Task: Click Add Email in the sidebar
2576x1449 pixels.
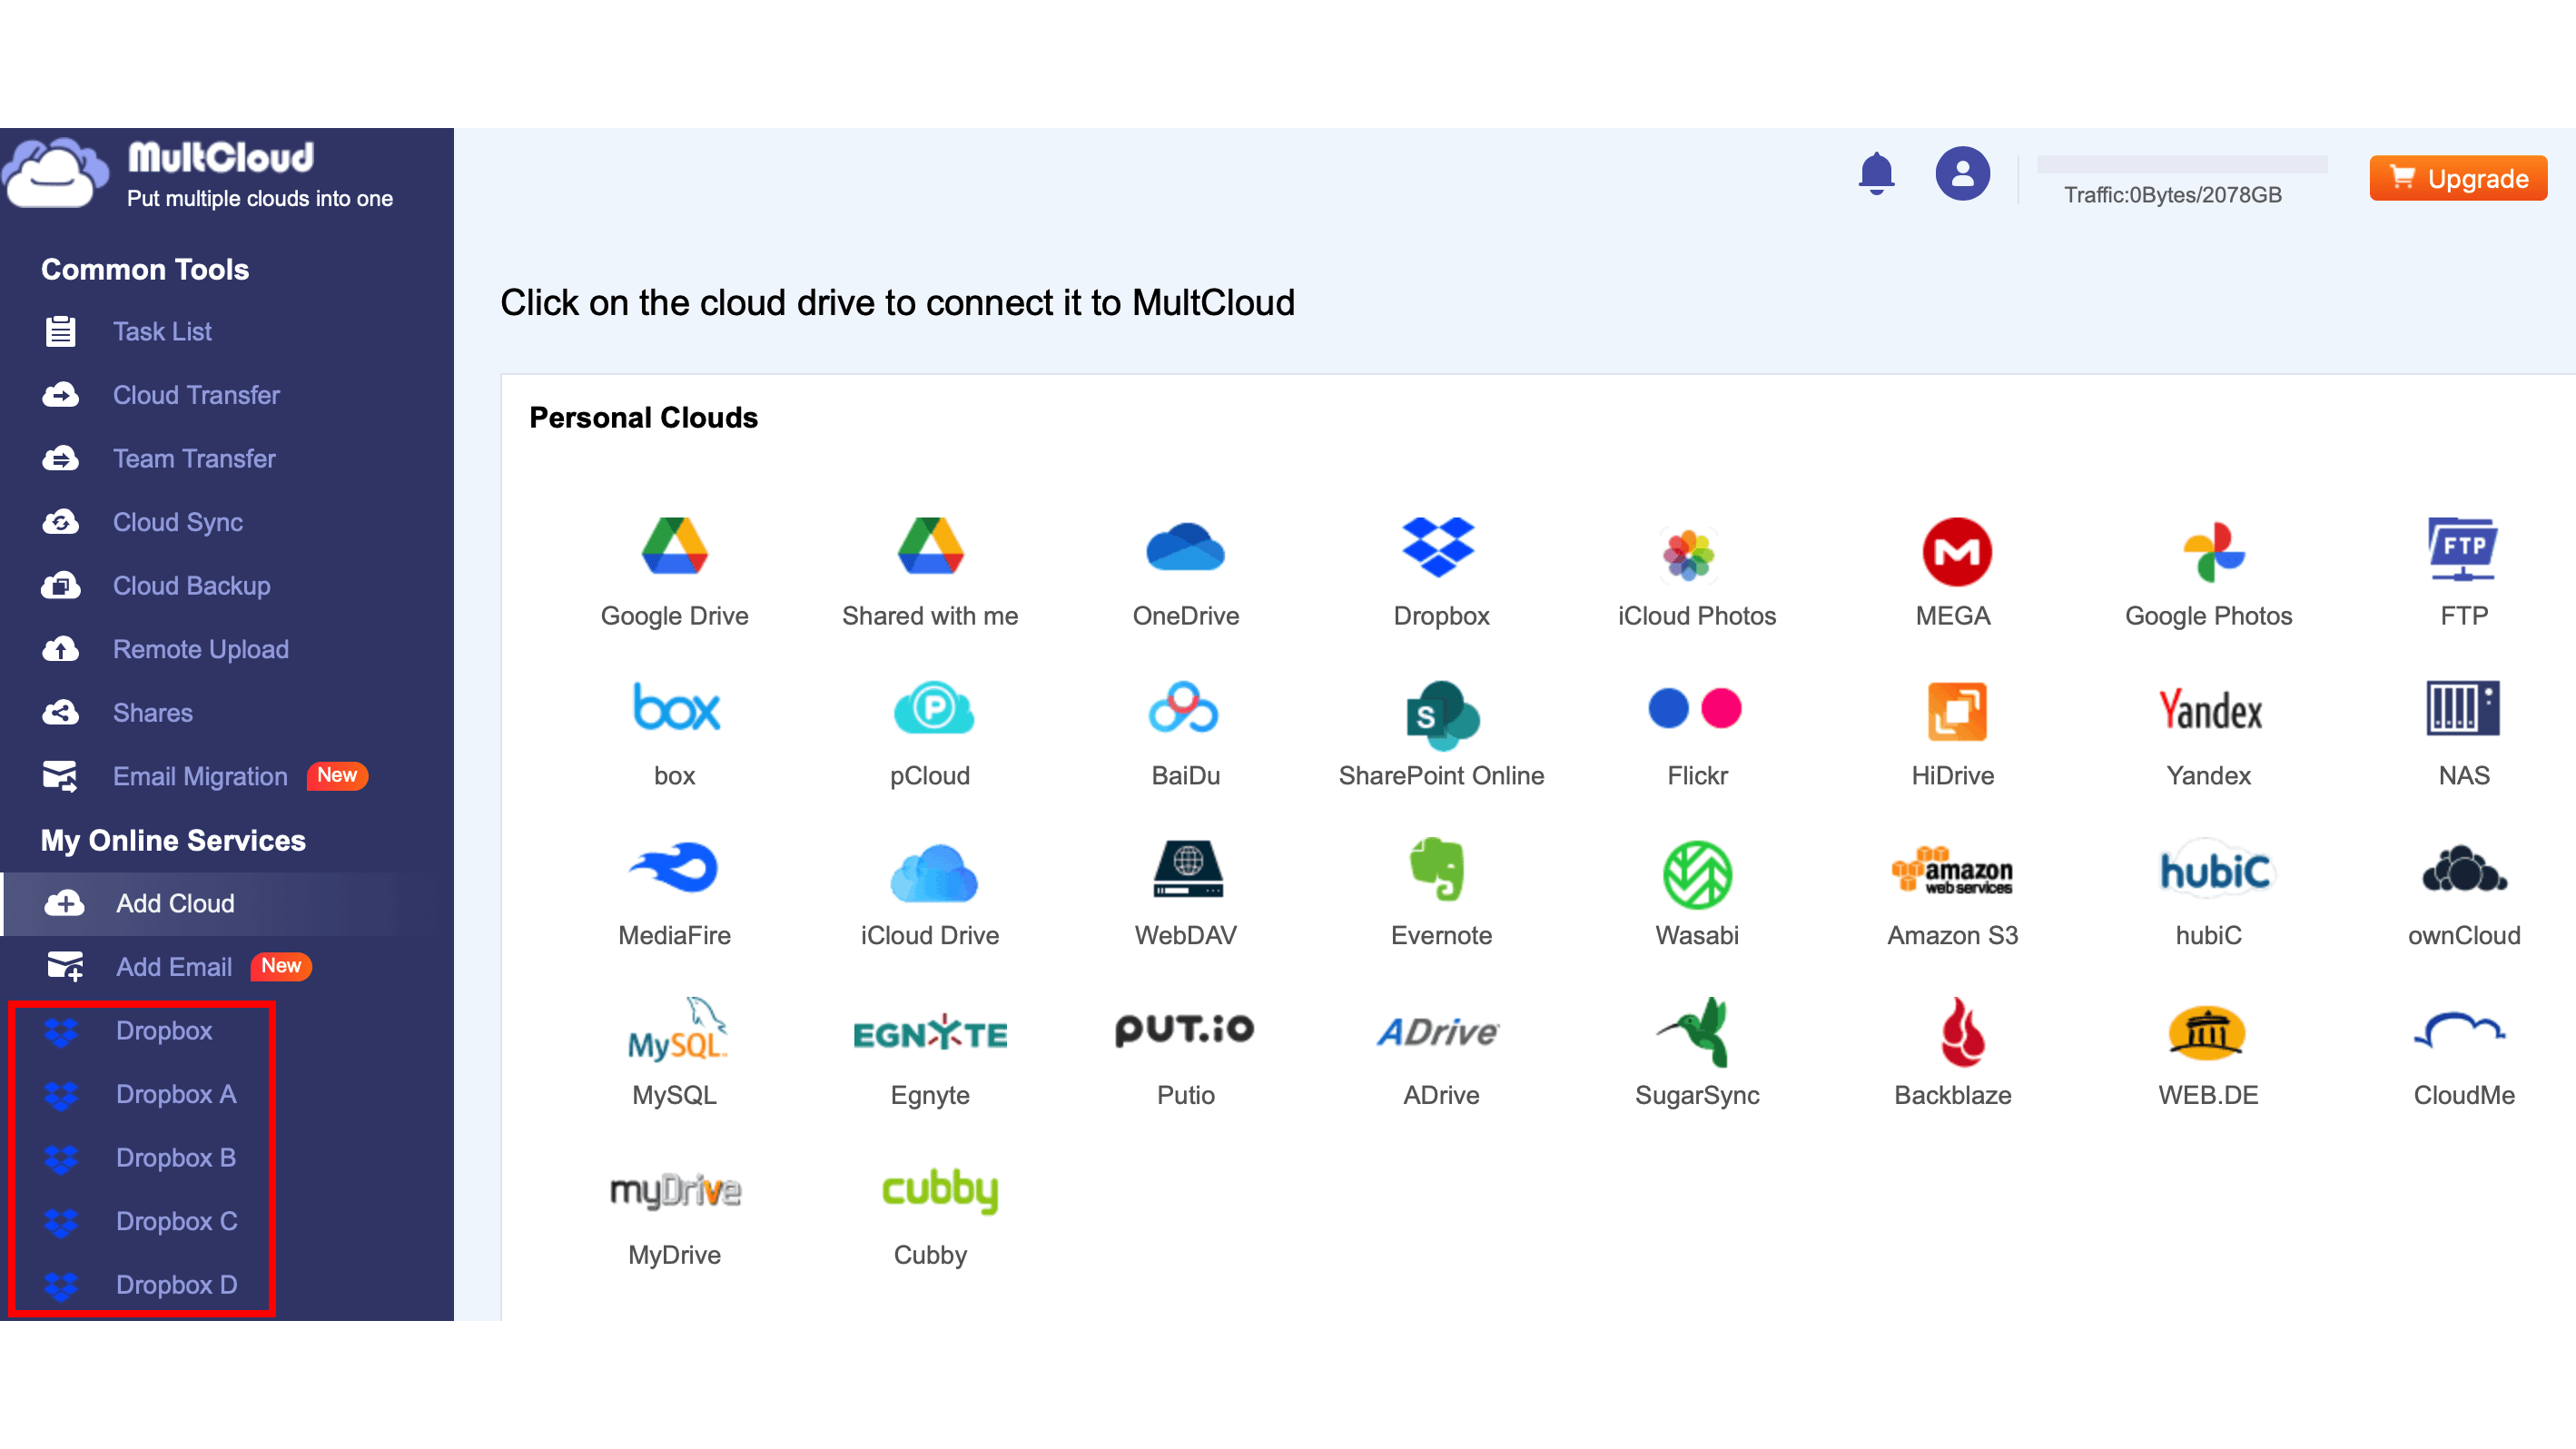Action: click(173, 966)
